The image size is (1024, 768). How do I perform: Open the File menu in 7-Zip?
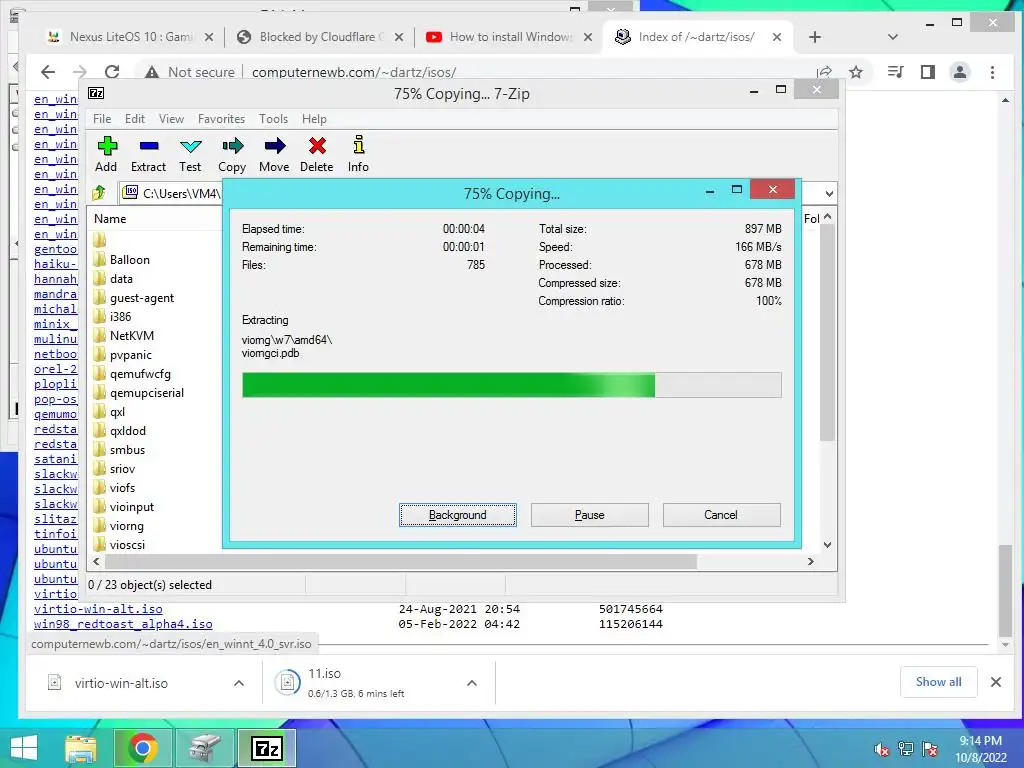[102, 119]
